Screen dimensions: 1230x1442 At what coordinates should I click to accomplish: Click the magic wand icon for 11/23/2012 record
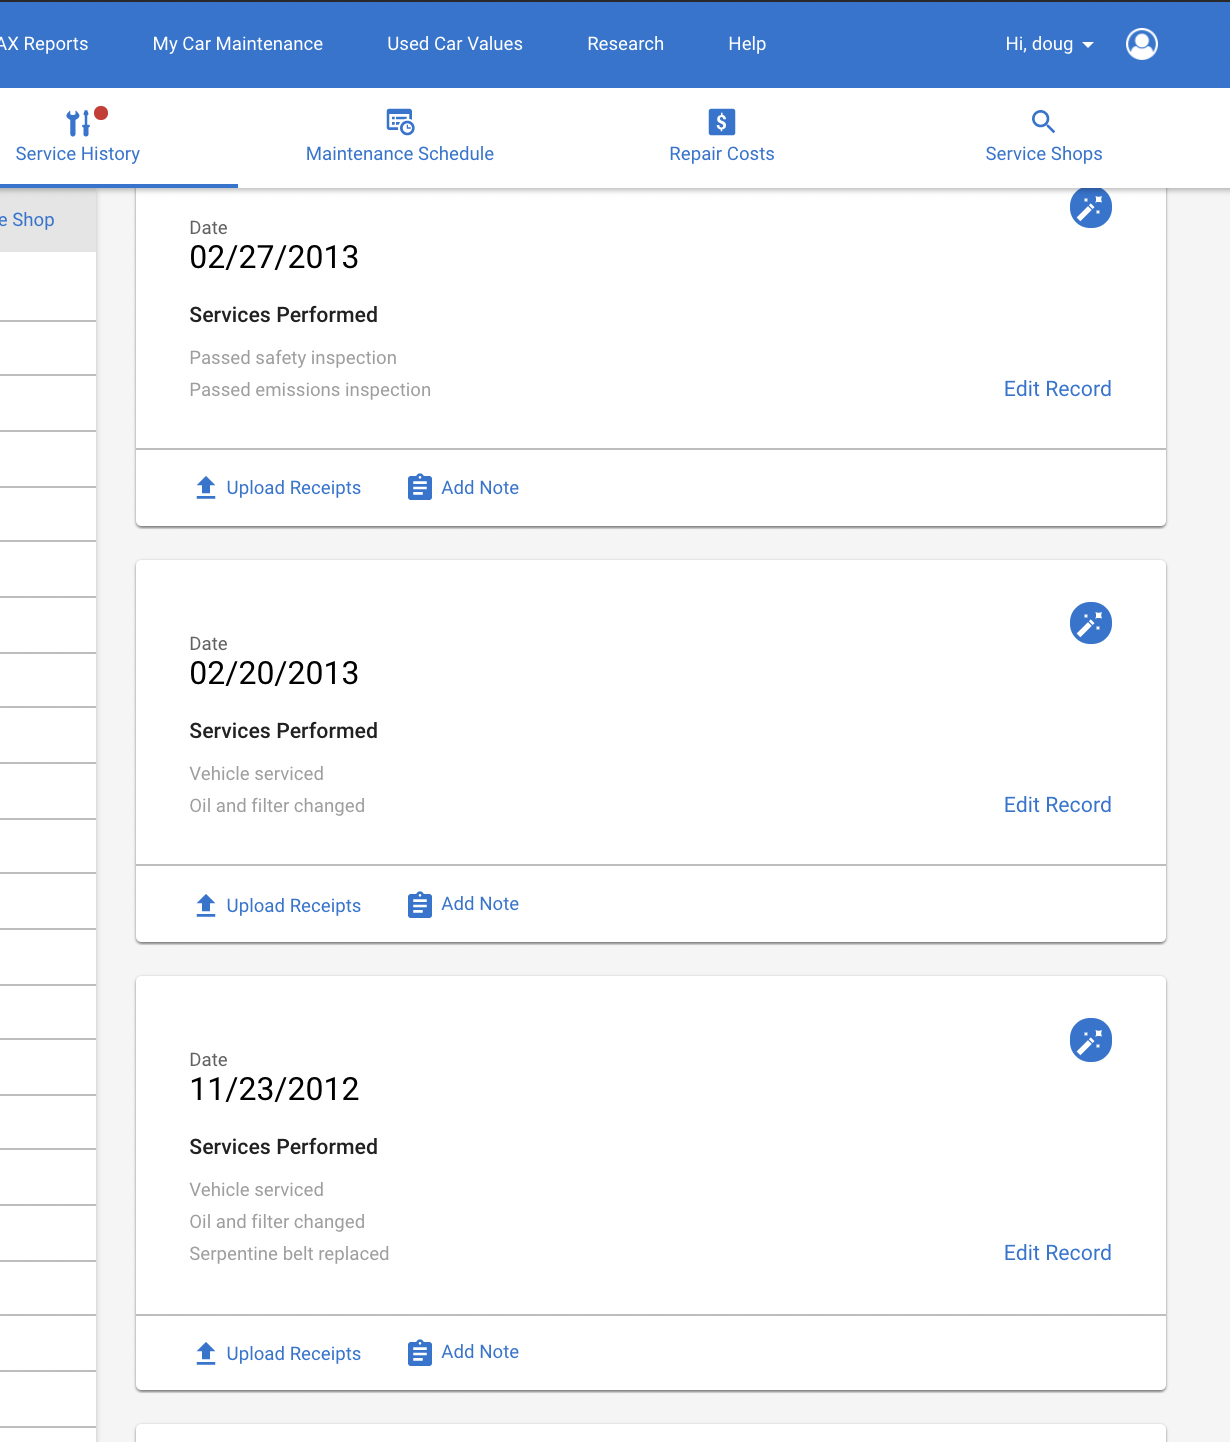pyautogui.click(x=1090, y=1040)
